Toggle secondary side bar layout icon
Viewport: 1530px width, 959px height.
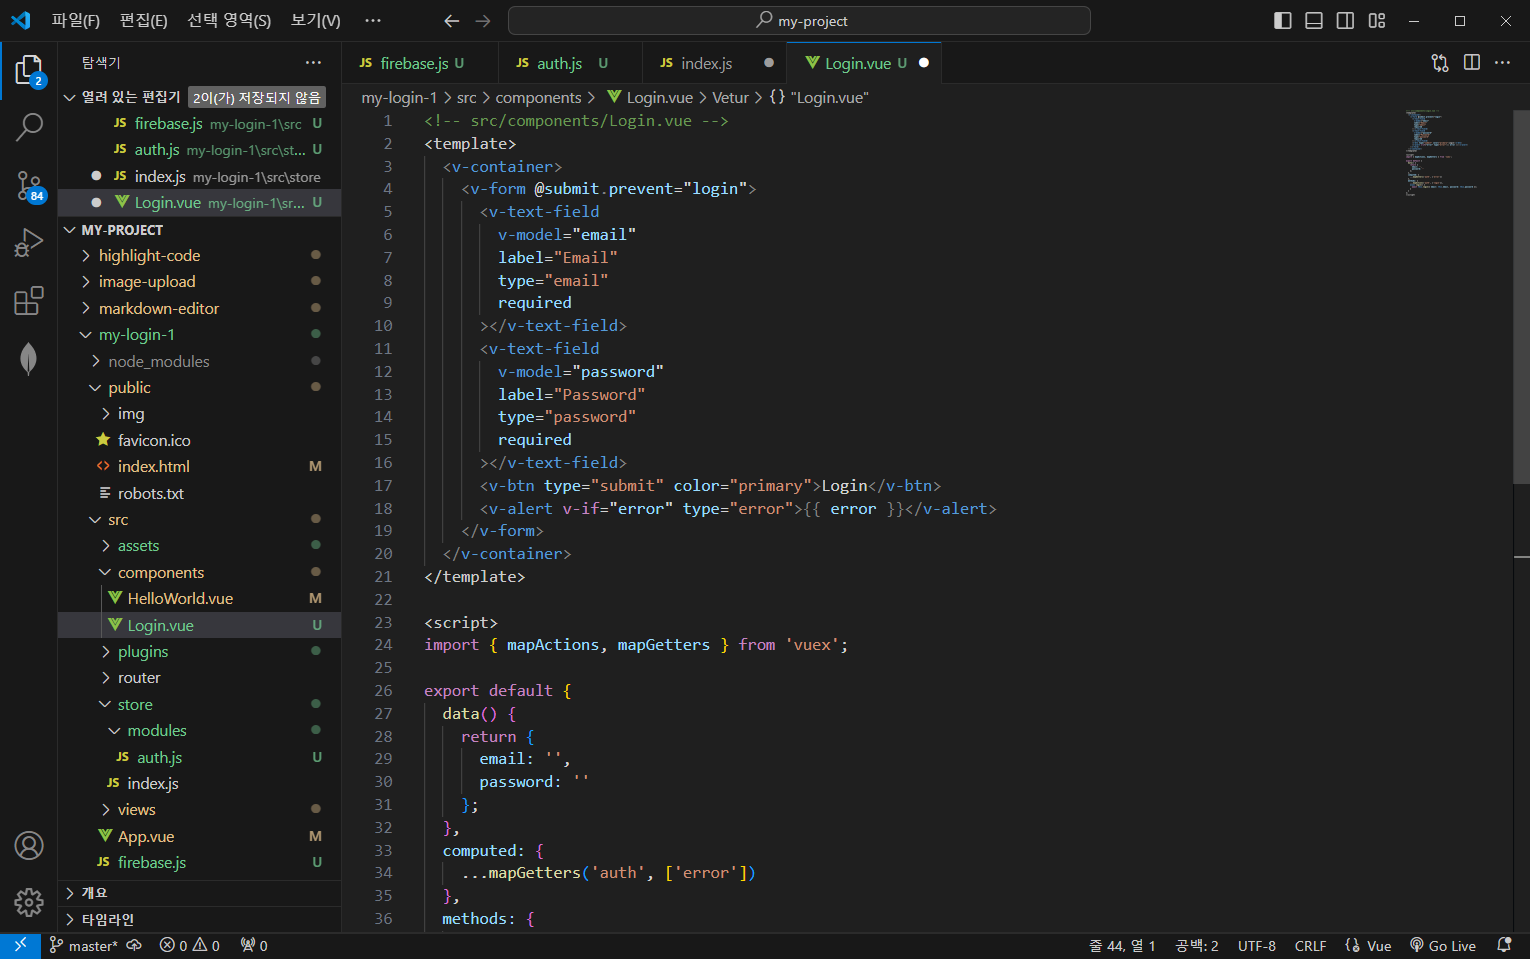1346,21
